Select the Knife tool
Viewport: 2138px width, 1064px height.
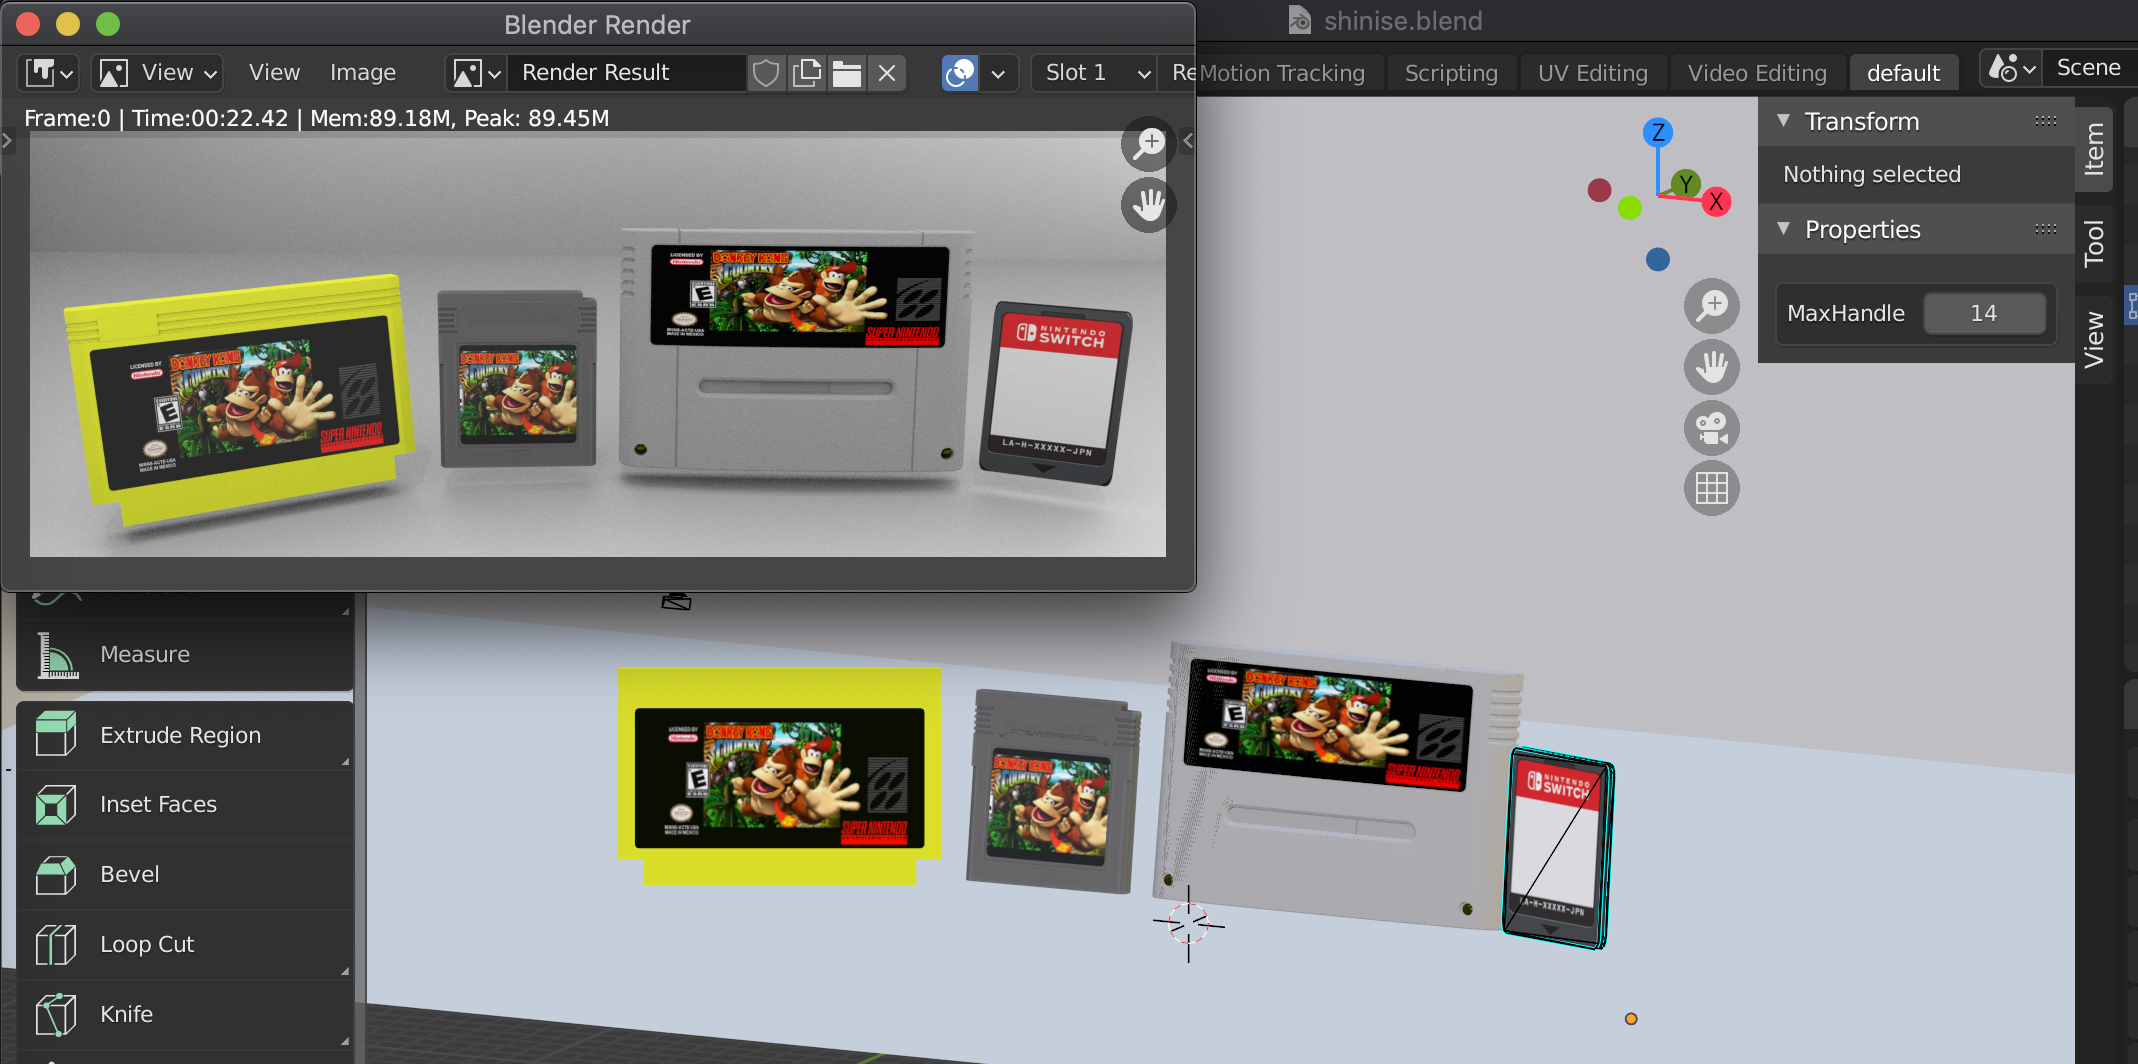point(185,1014)
